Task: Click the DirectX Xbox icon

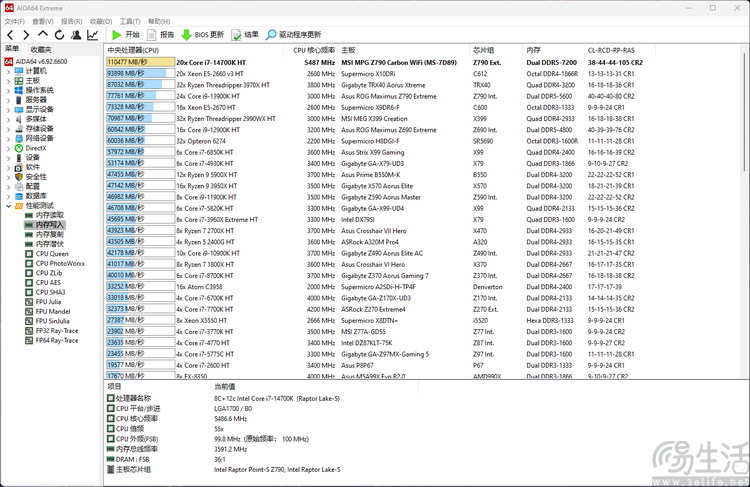Action: point(19,148)
